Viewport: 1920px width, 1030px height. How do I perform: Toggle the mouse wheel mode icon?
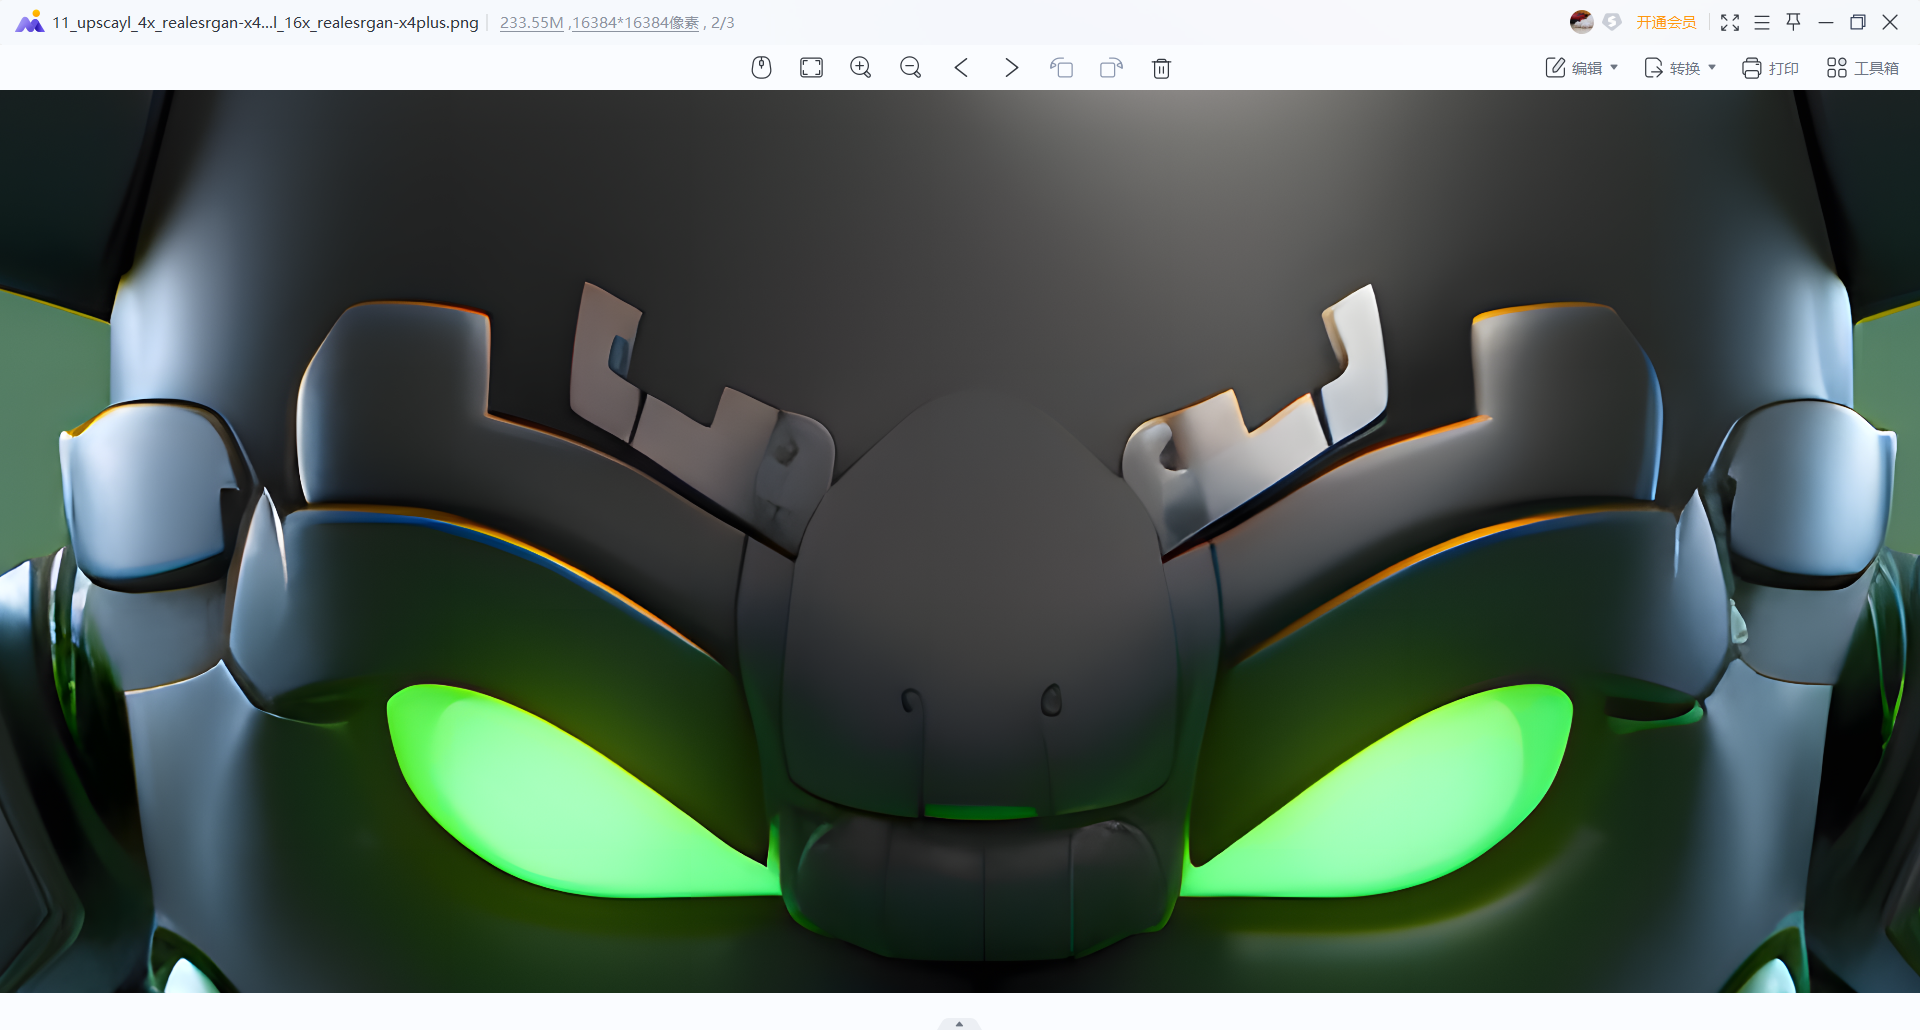[x=761, y=68]
